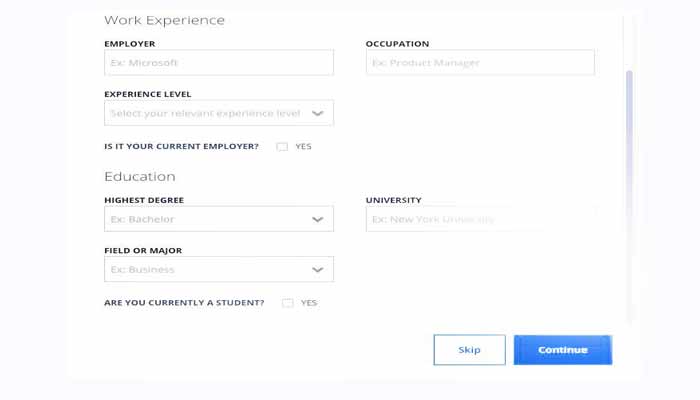The height and width of the screenshot is (400, 700).
Task: Click the HIGHEST DEGREE field label
Action: coord(144,200)
